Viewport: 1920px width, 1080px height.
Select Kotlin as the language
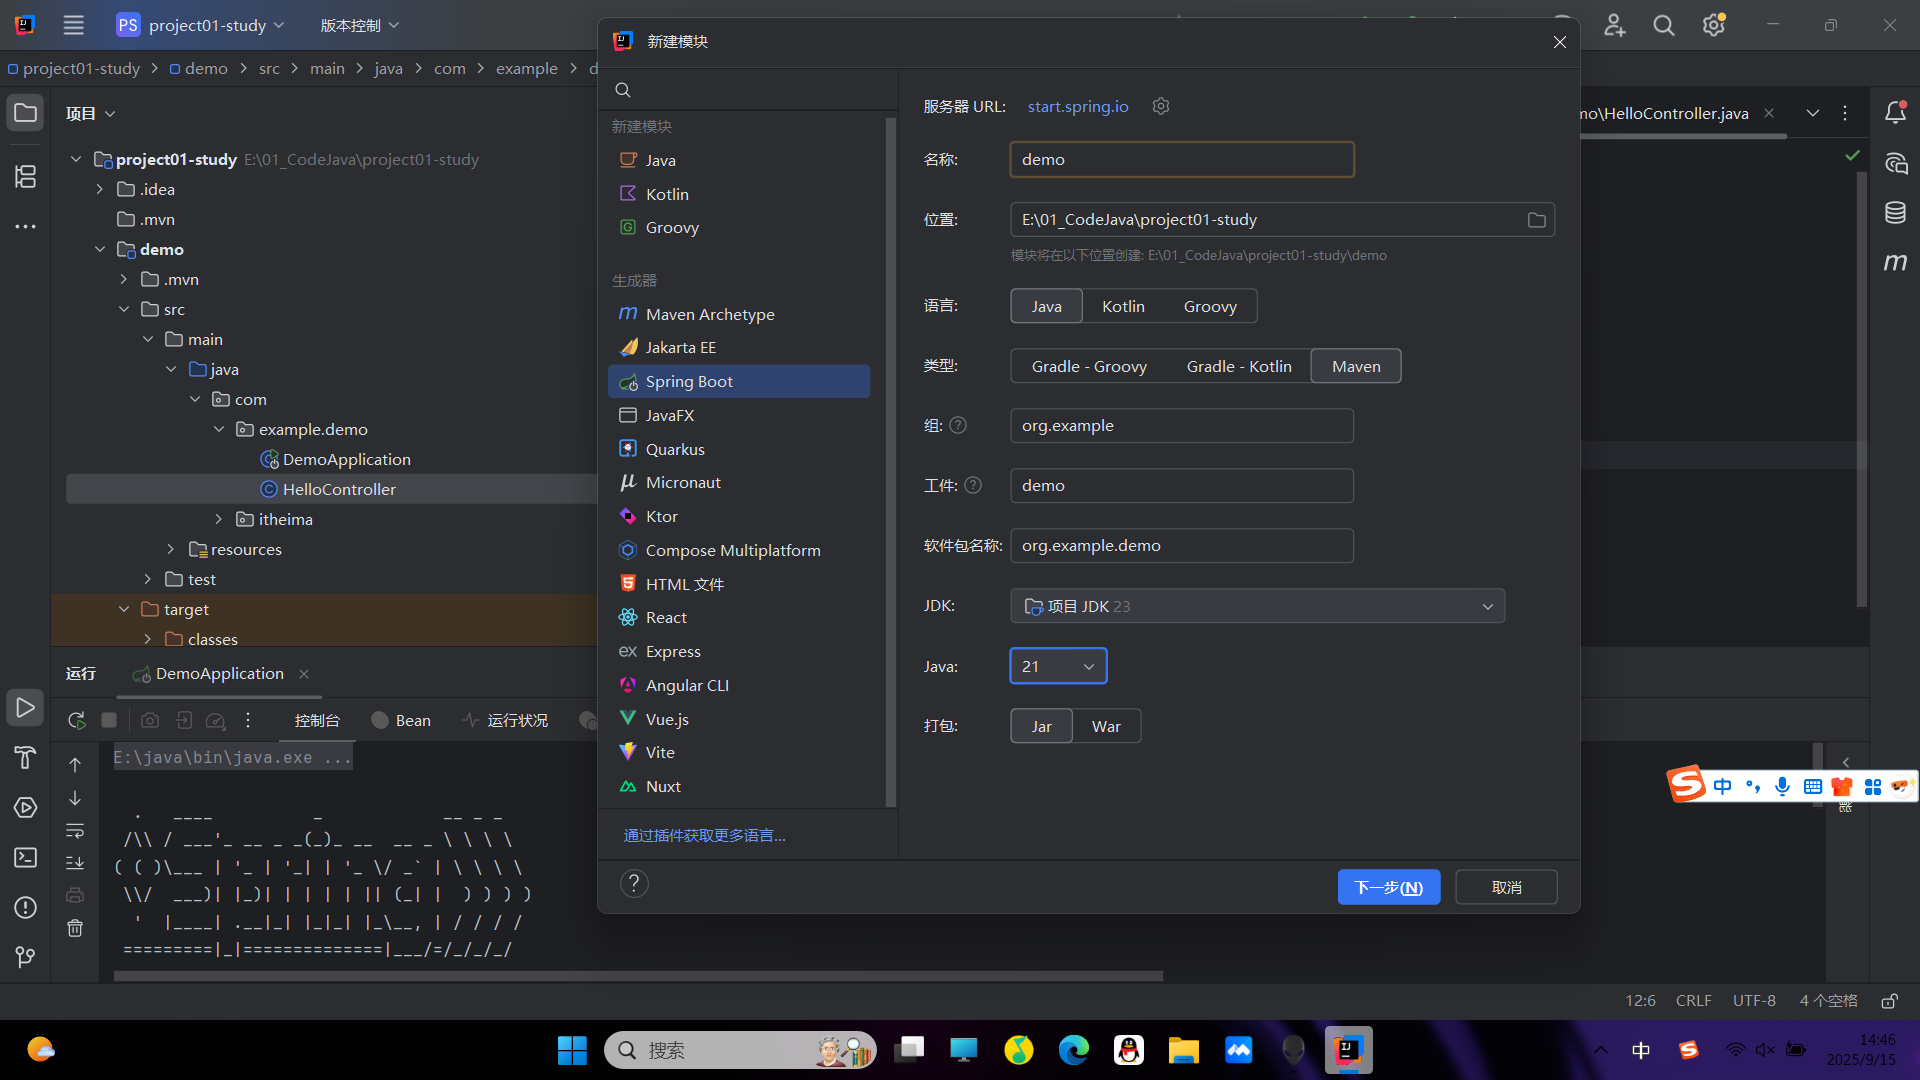coord(1123,306)
